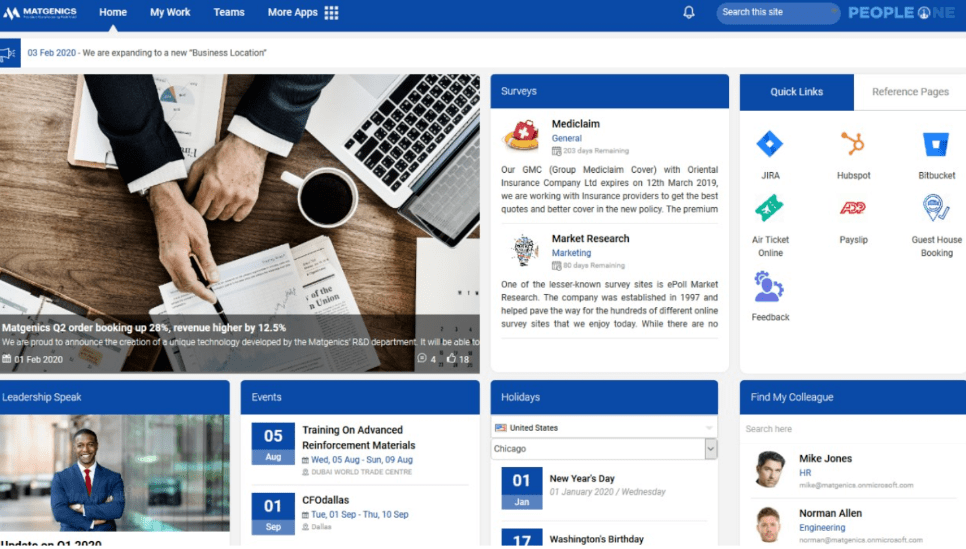This screenshot has width=966, height=549.
Task: Click the 05 Aug event date badge
Action: click(x=273, y=444)
